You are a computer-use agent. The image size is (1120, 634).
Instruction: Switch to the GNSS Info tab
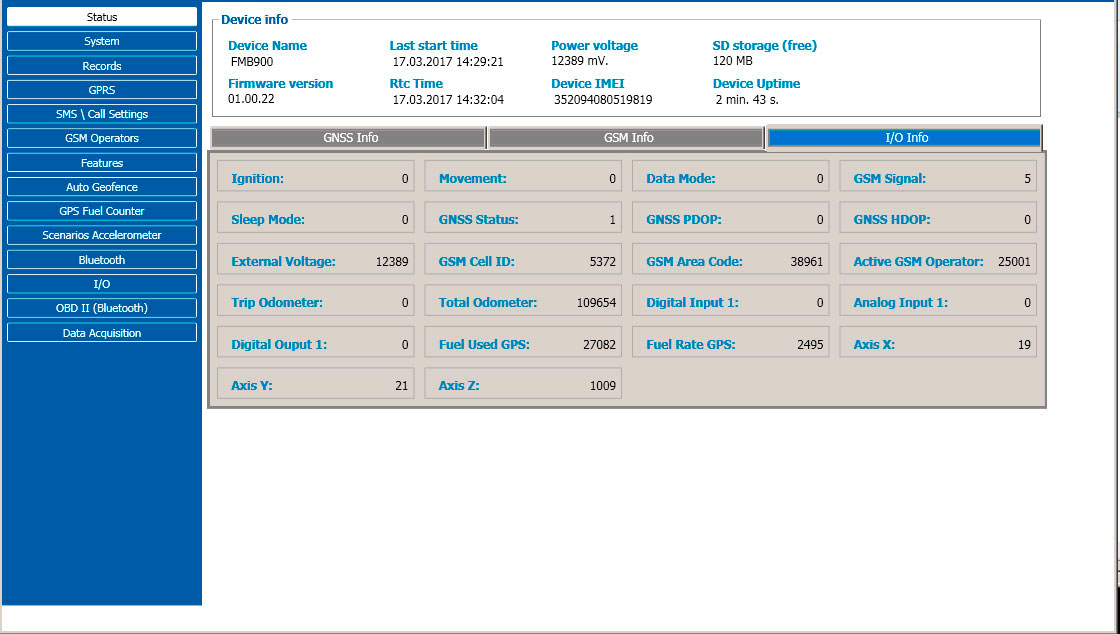pos(349,138)
